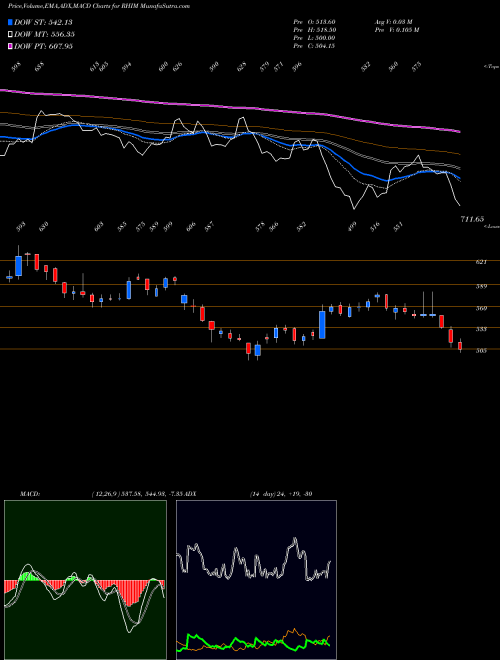Click the 505 price level label
500x660 pixels.
pyautogui.click(x=481, y=350)
